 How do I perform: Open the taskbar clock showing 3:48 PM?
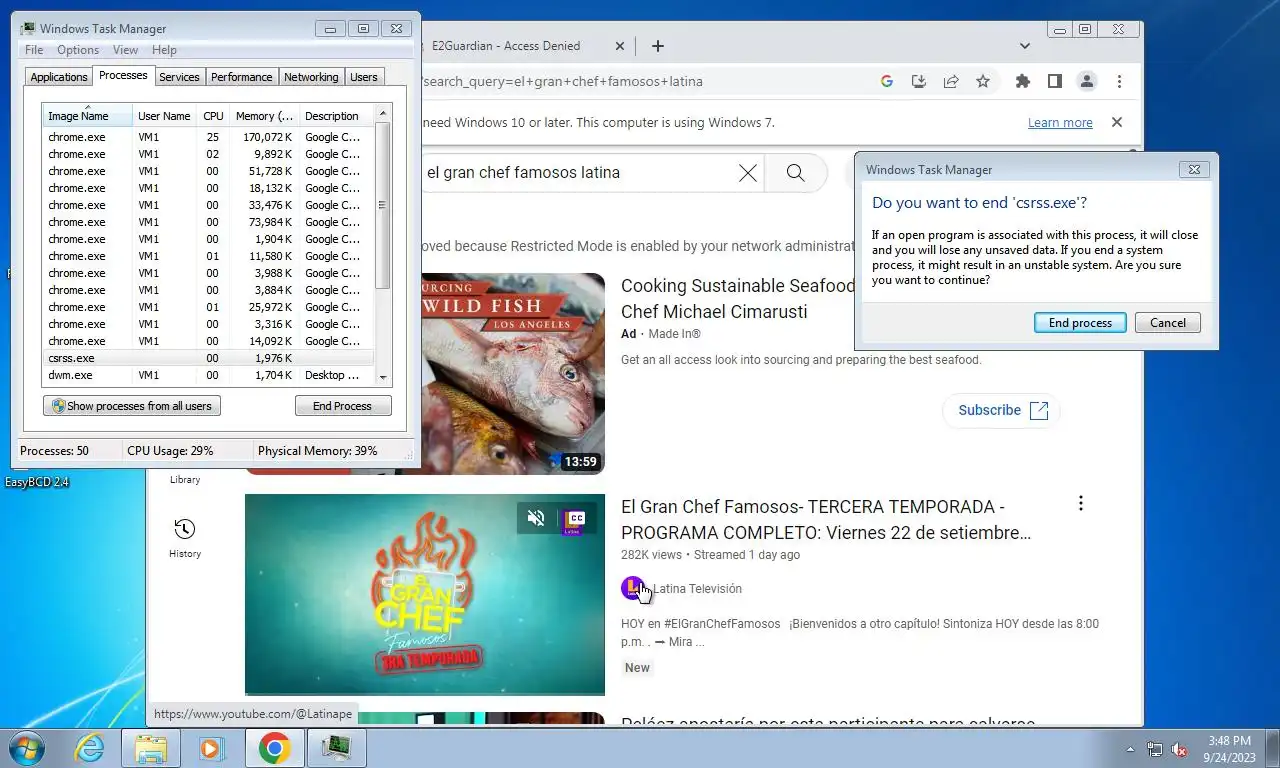(x=1229, y=749)
